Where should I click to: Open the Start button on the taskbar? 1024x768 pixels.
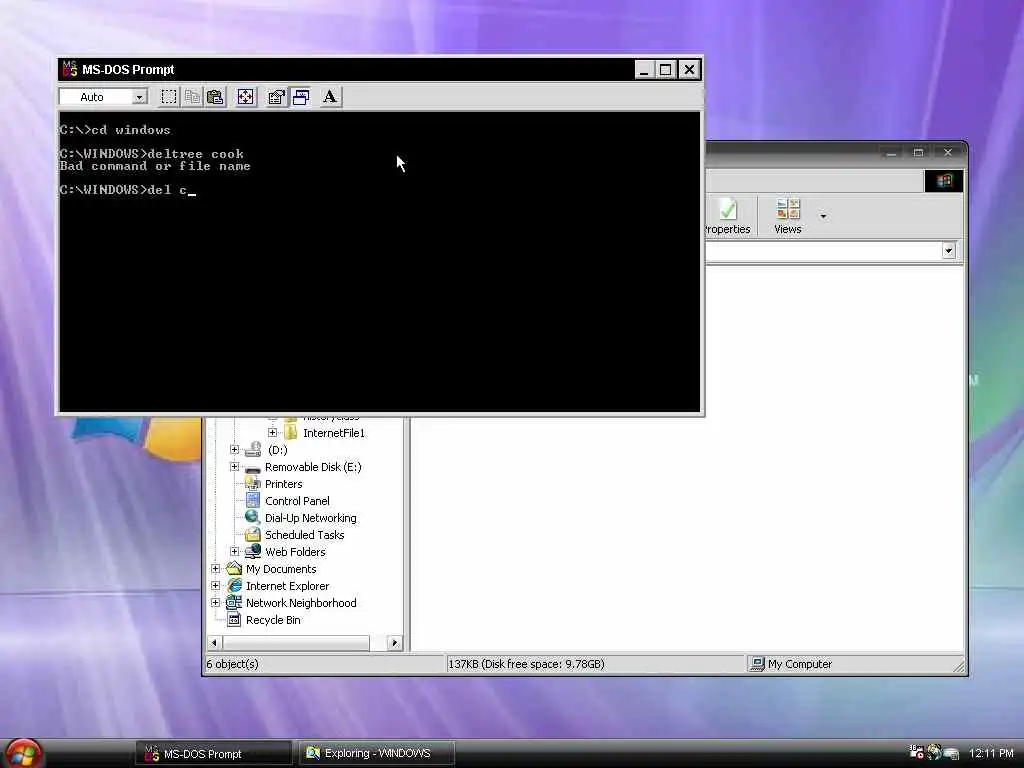tap(22, 754)
